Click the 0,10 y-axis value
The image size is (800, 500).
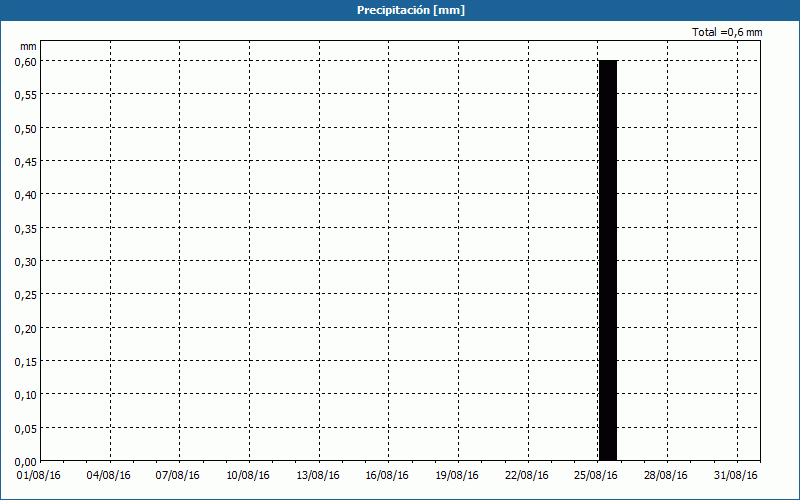click(x=26, y=395)
